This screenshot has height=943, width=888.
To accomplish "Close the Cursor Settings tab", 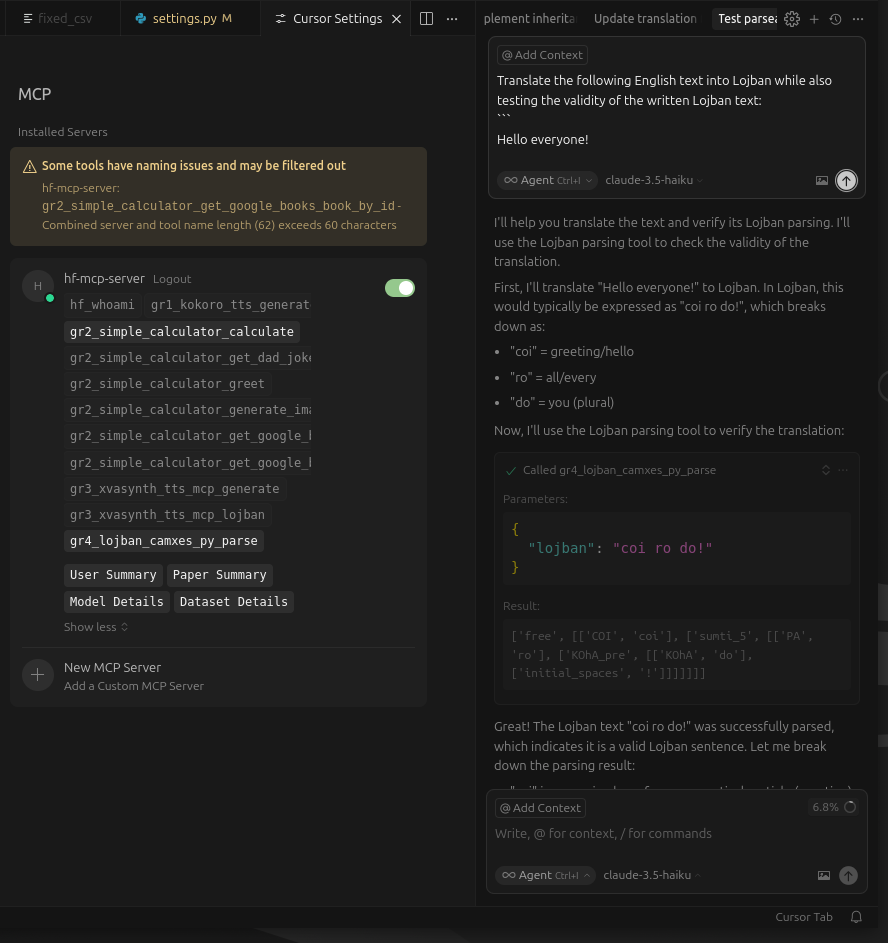I will pyautogui.click(x=397, y=19).
